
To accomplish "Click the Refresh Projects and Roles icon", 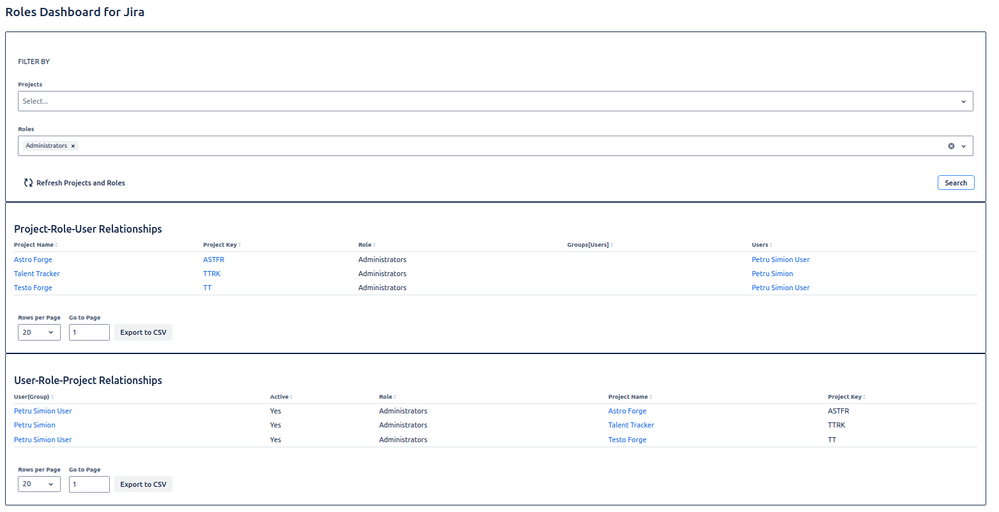I will point(28,183).
